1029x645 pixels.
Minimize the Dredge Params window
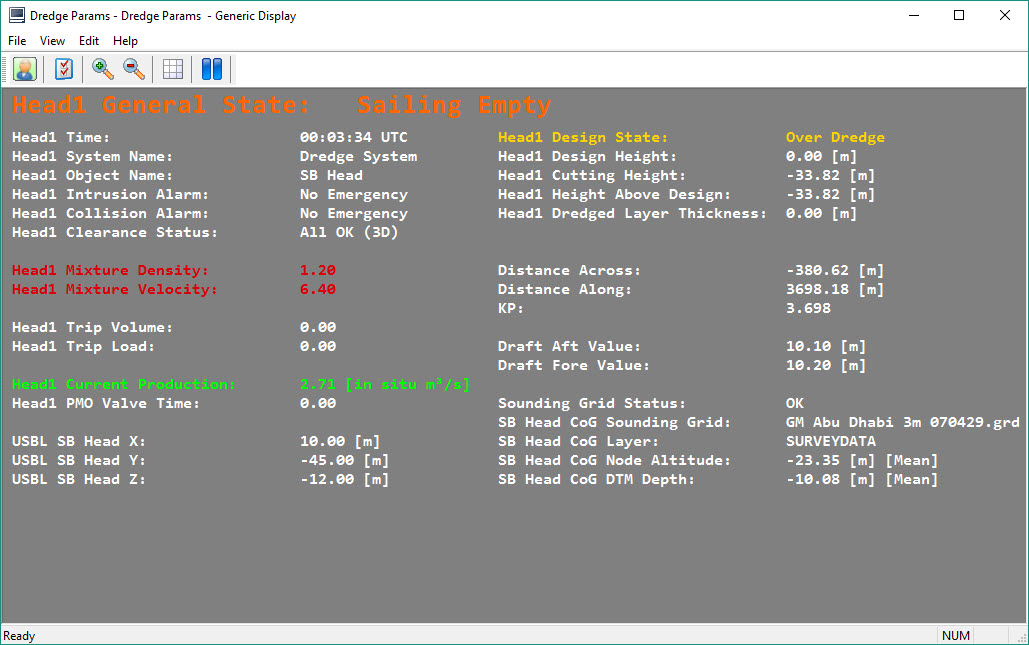(x=913, y=16)
